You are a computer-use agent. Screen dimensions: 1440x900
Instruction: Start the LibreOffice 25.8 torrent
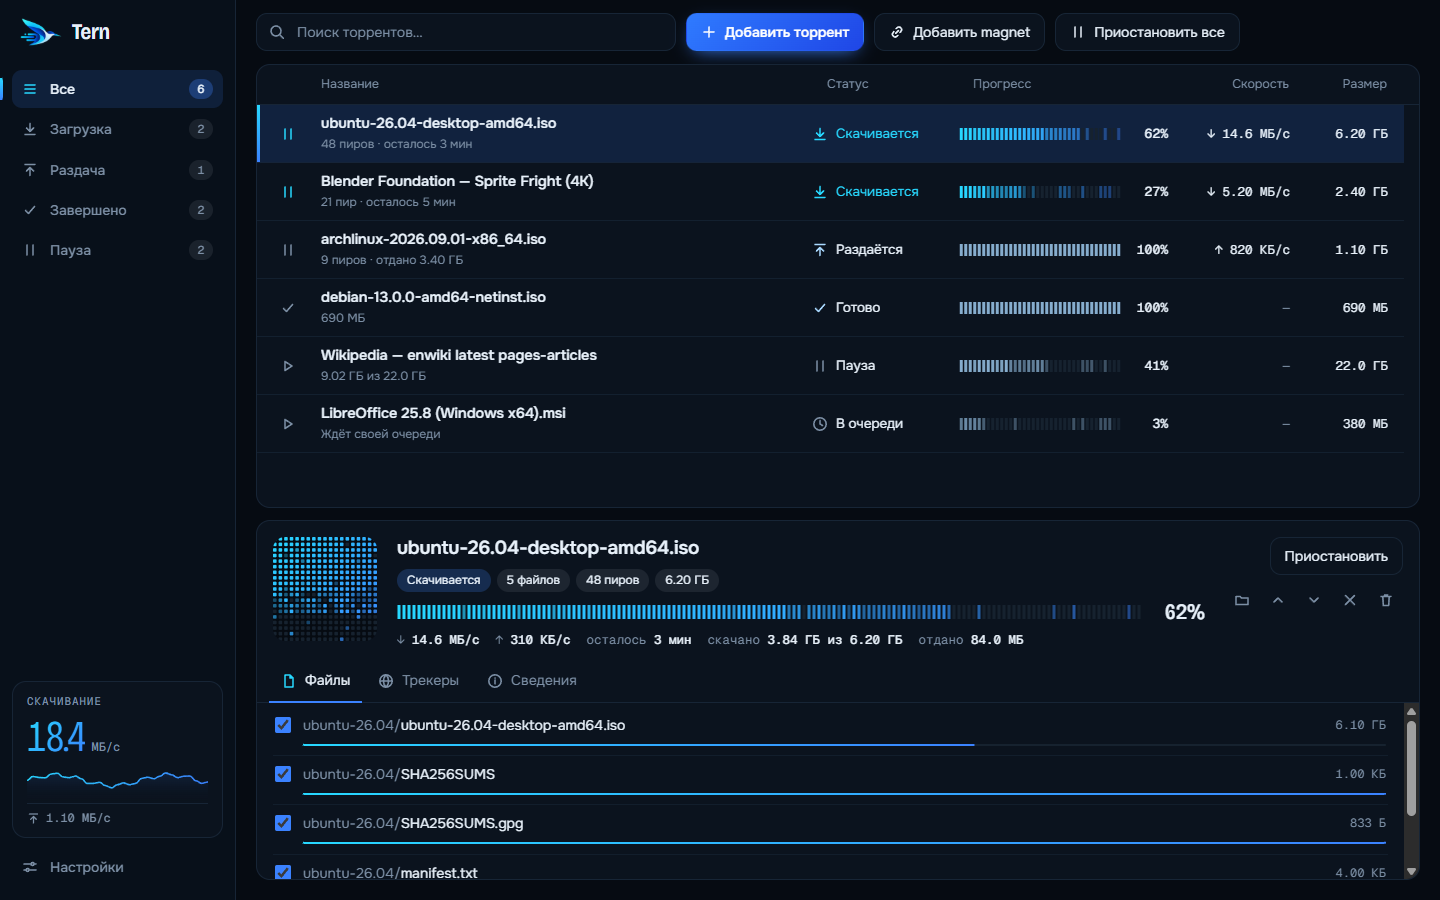point(288,424)
